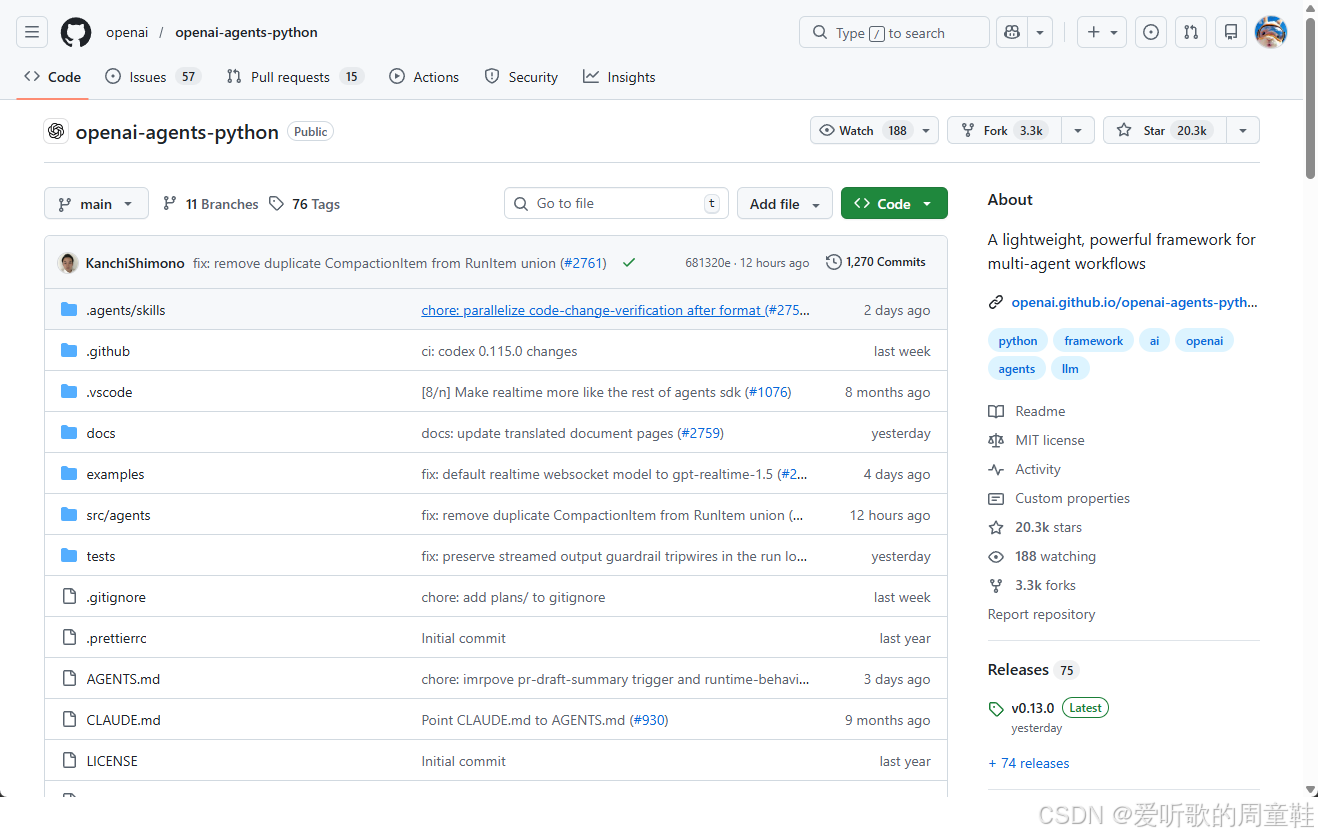Open the AGENTS.md file
This screenshot has height=837, width=1318.
point(123,679)
